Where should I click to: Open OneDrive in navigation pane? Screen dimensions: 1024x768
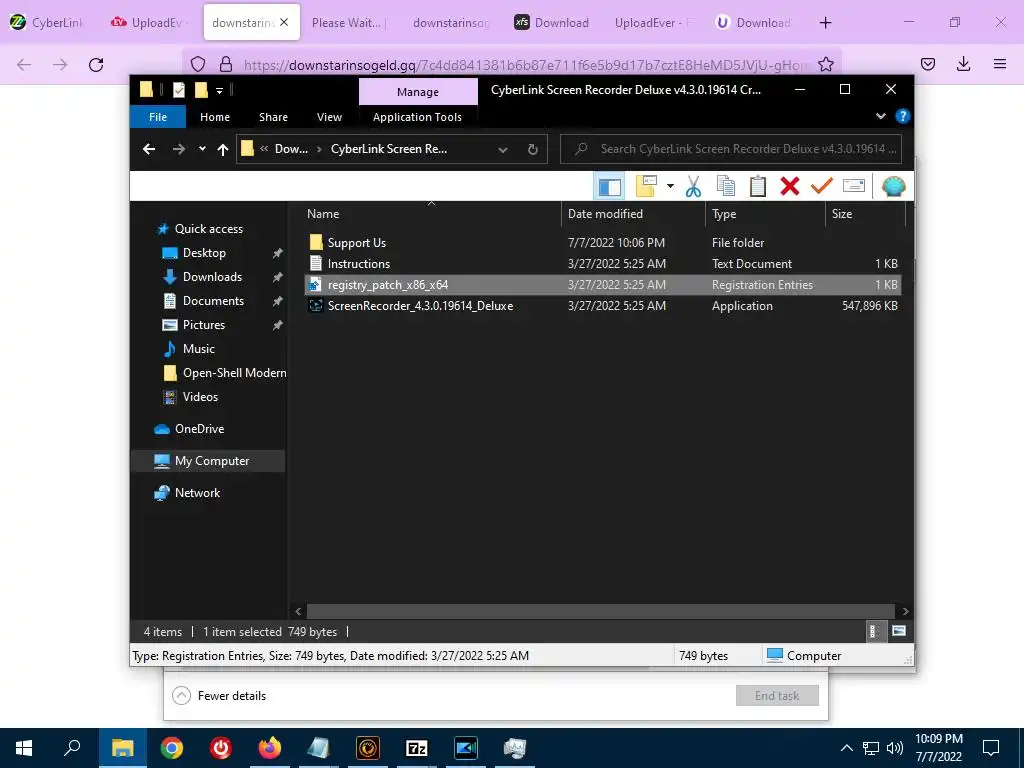(x=199, y=429)
